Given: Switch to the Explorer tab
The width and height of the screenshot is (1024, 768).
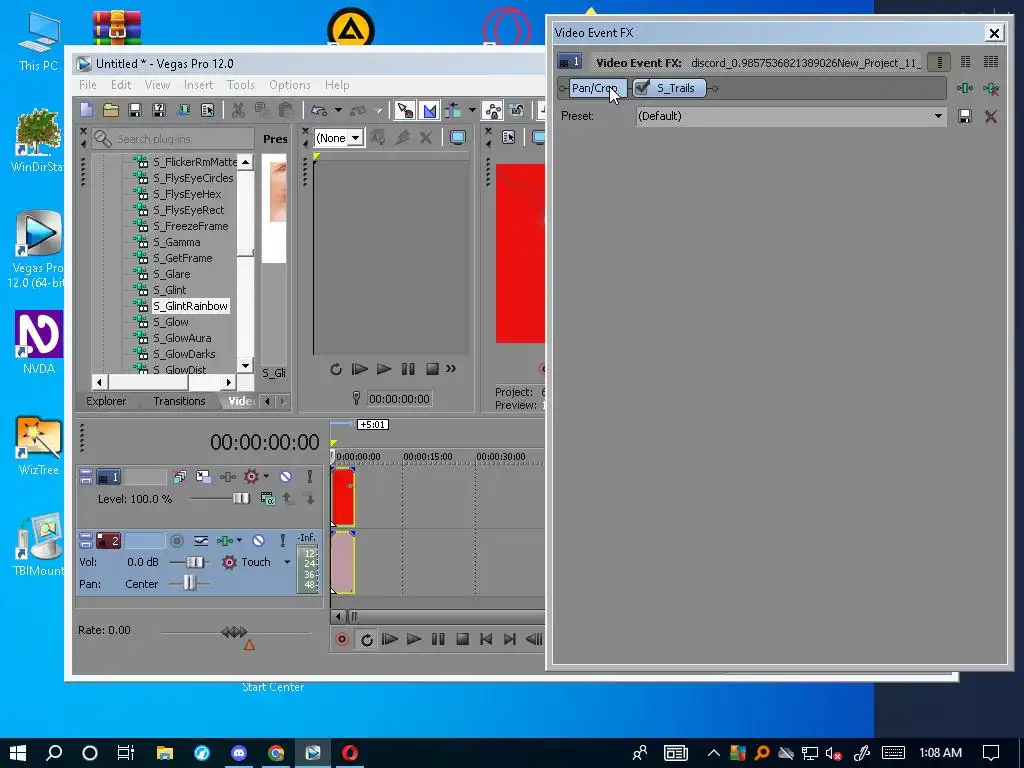Looking at the screenshot, I should pyautogui.click(x=106, y=401).
